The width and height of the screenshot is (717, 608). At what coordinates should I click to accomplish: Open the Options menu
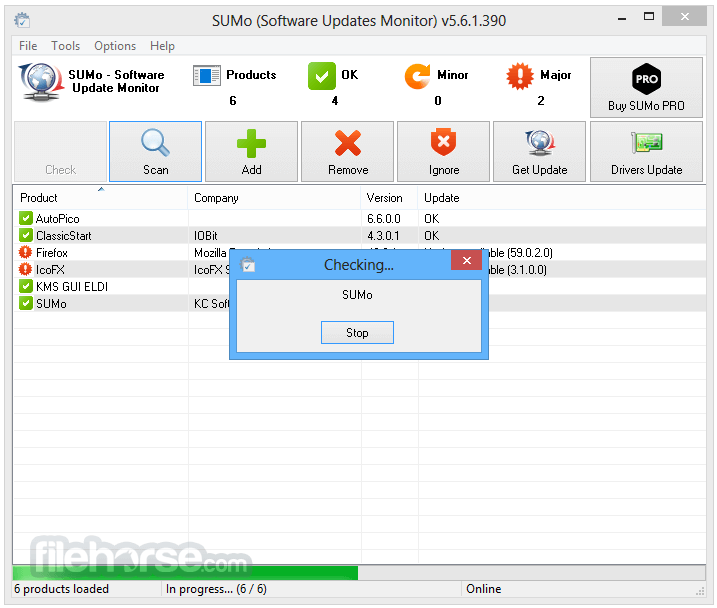[115, 46]
